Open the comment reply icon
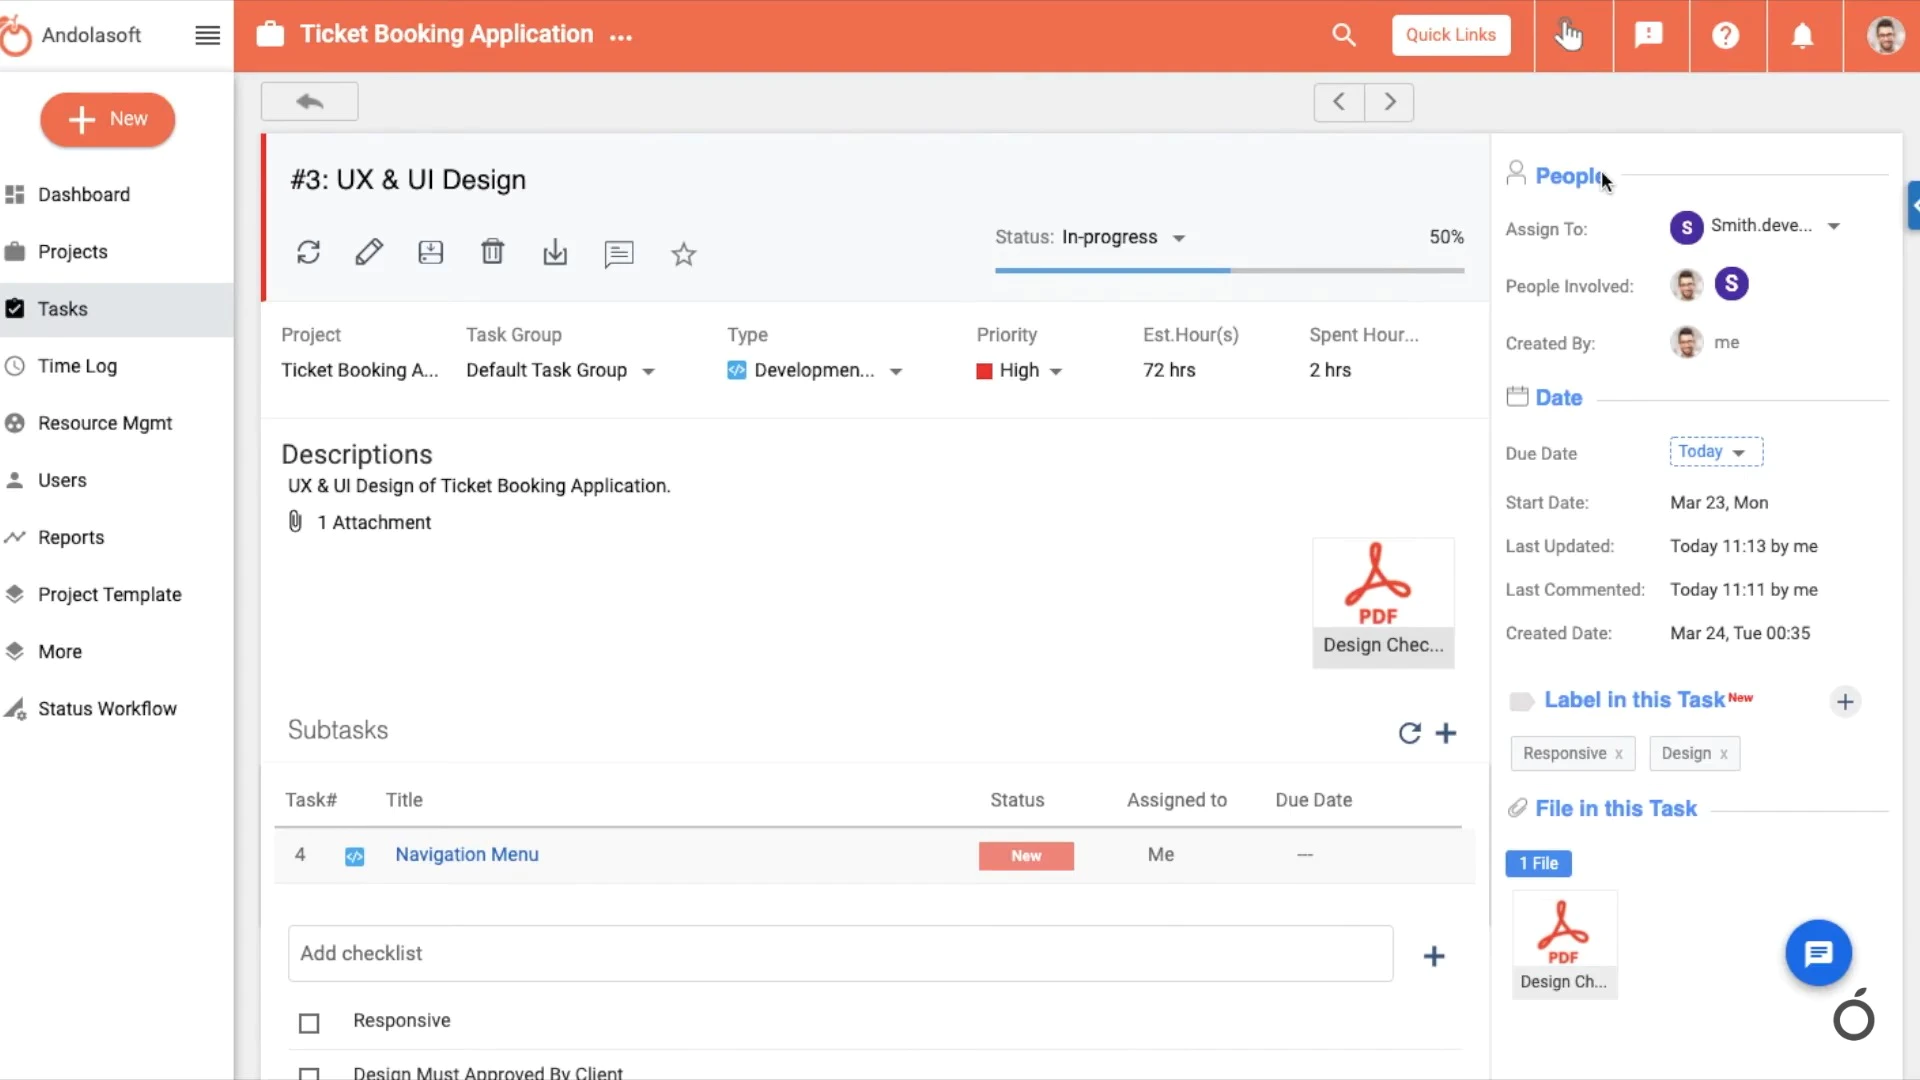Image resolution: width=1920 pixels, height=1080 pixels. [x=619, y=254]
